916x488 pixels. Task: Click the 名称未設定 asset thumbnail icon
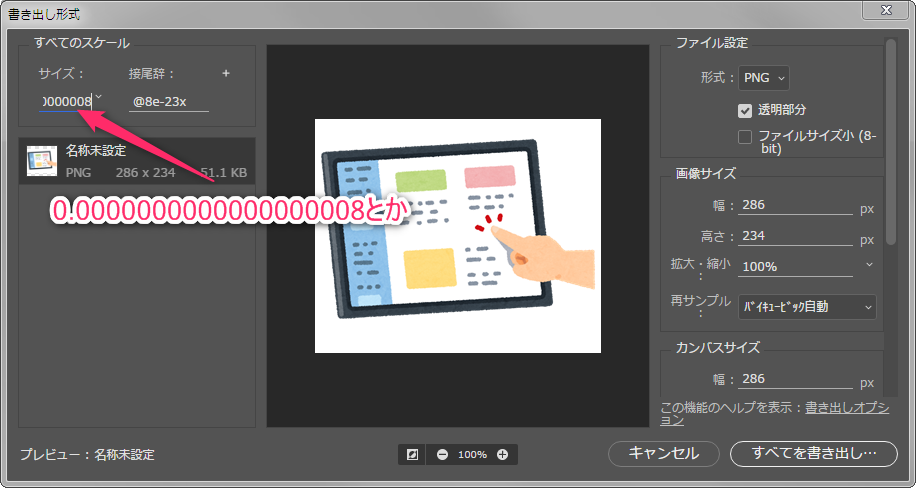[41, 161]
